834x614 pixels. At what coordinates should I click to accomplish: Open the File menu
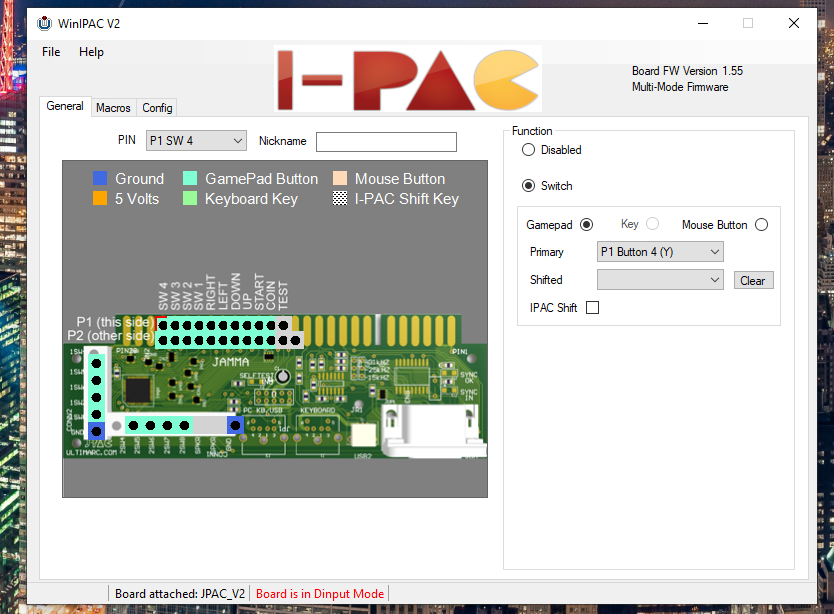coord(51,52)
